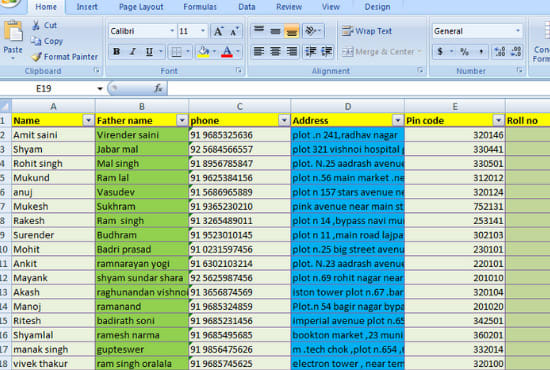This screenshot has height=370, width=550.
Task: Align text left
Action: click(259, 52)
